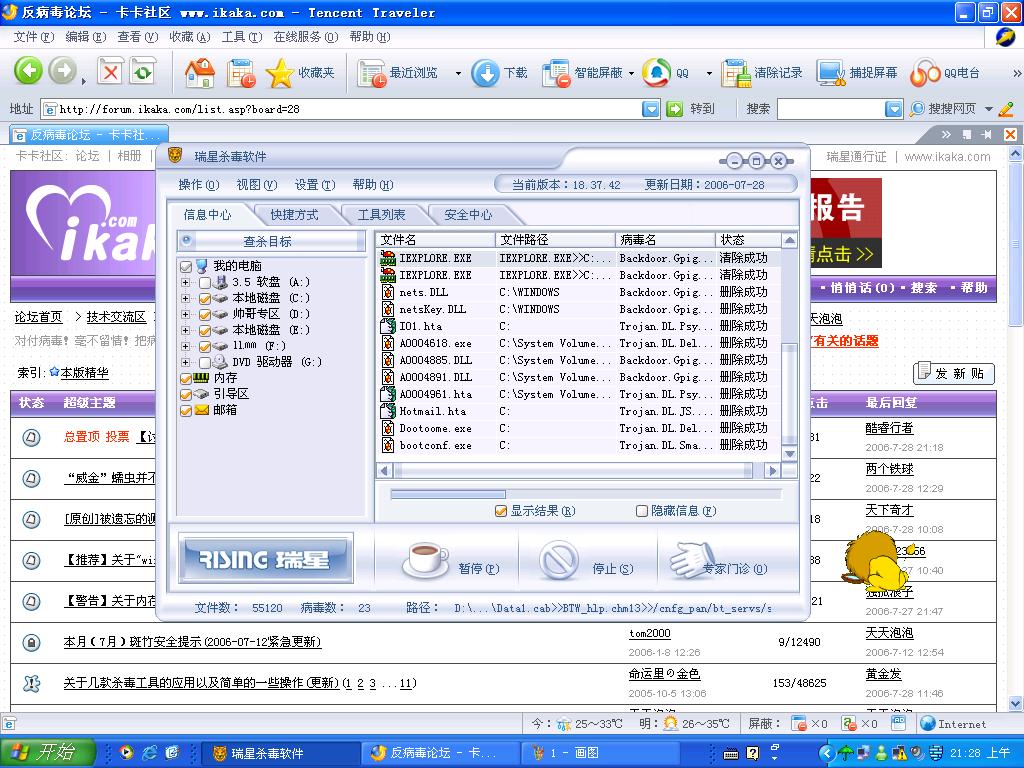This screenshot has width=1024, height=768.
Task: Click the 清除记录 clear history icon
Action: [x=736, y=73]
